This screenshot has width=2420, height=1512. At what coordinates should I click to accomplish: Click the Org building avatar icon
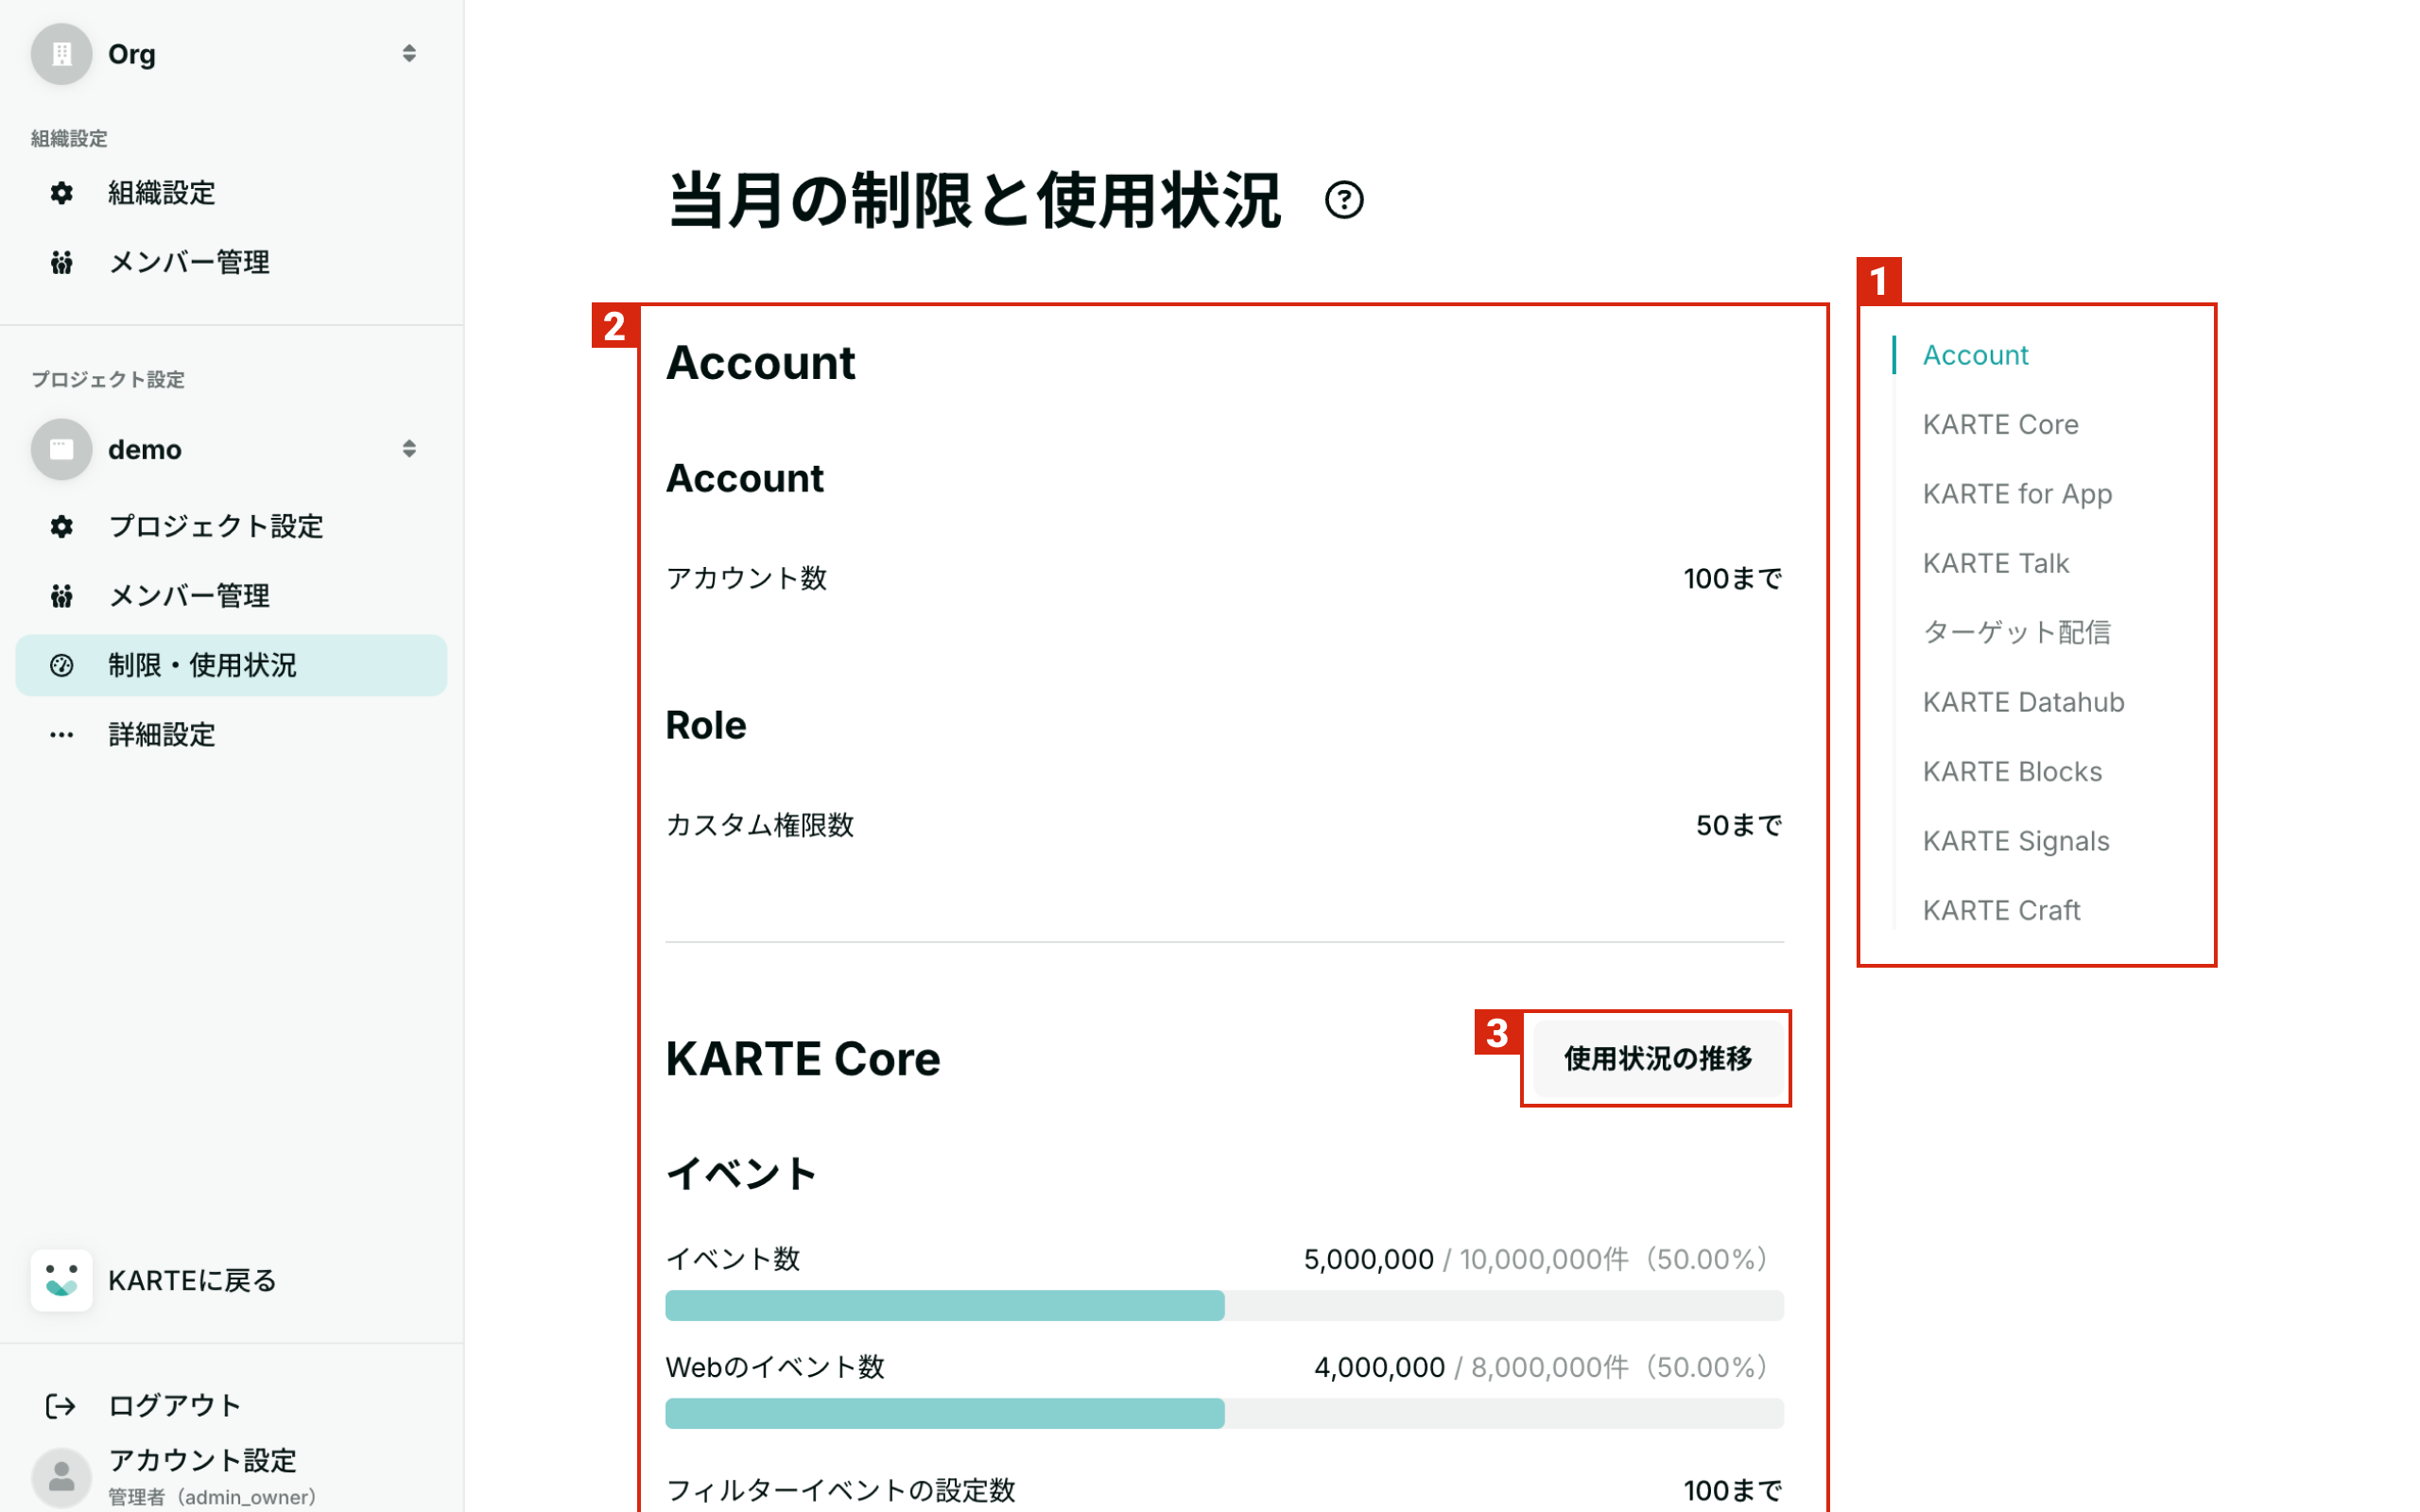click(61, 54)
